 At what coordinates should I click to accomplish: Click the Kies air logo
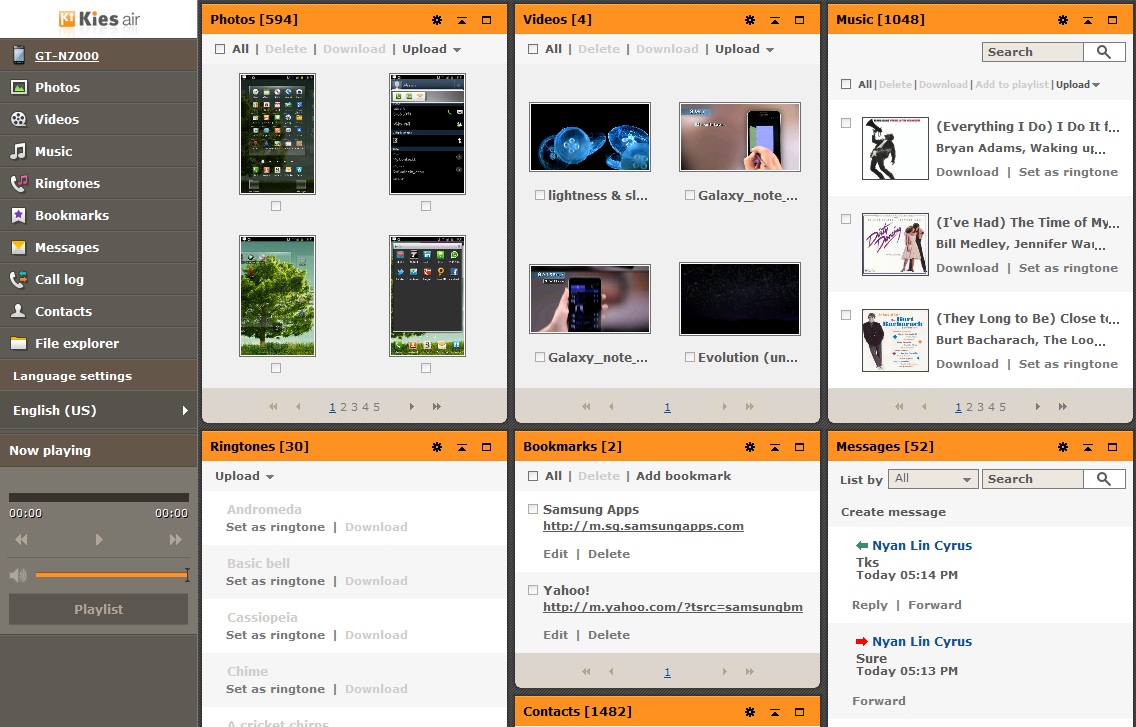coord(99,19)
